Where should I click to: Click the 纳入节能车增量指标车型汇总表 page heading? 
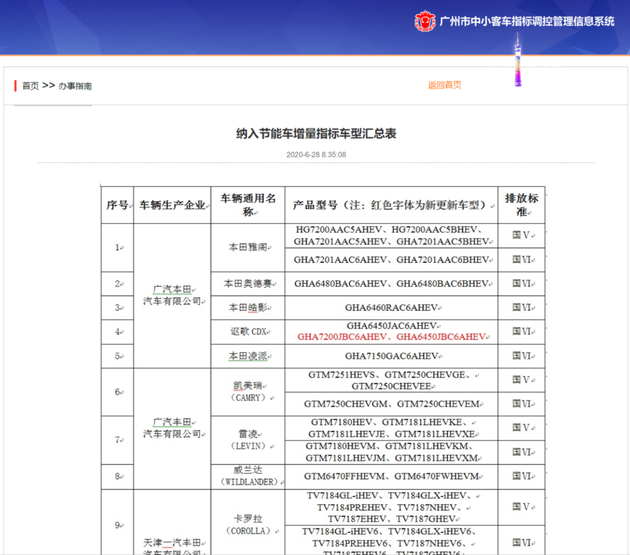316,133
